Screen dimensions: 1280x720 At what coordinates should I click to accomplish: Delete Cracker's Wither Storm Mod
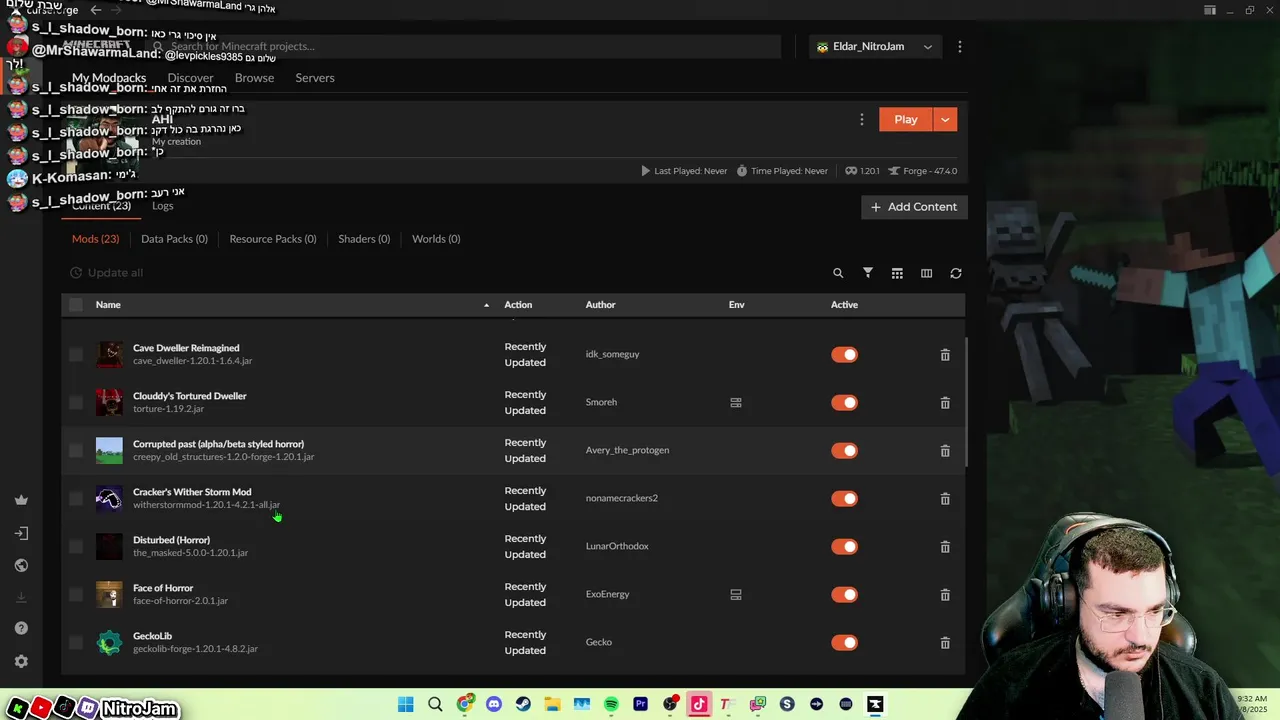point(945,499)
